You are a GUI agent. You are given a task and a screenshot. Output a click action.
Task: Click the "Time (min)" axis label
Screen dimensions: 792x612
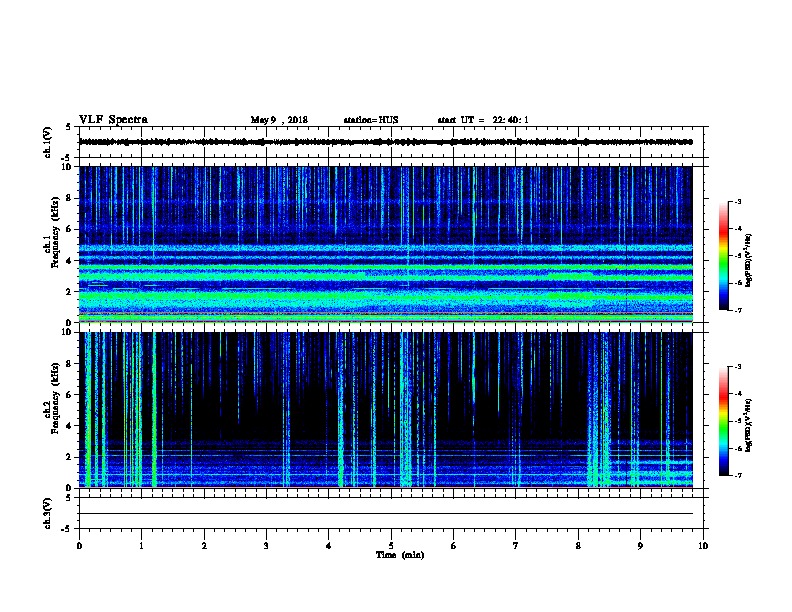400,555
